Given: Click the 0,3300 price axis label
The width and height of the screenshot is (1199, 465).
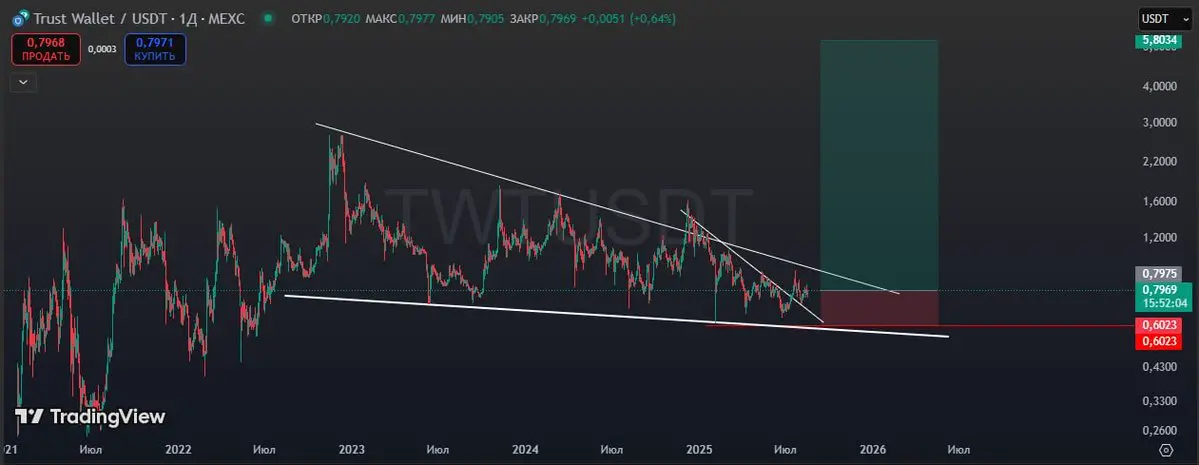Looking at the screenshot, I should tap(1160, 401).
